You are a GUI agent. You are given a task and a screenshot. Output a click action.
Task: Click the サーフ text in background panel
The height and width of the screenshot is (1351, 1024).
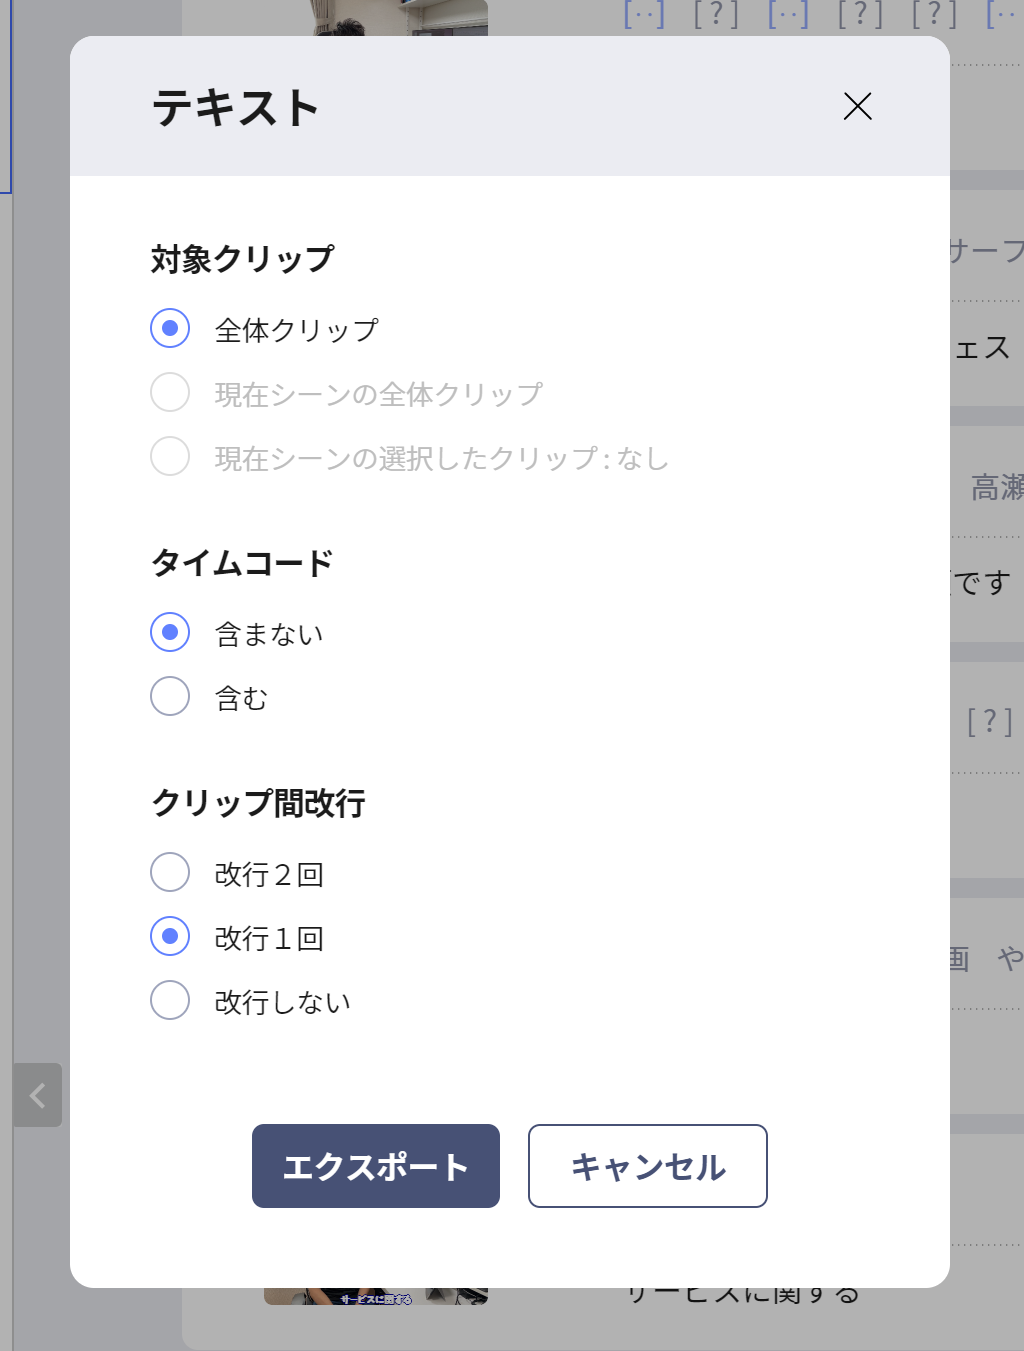click(986, 251)
